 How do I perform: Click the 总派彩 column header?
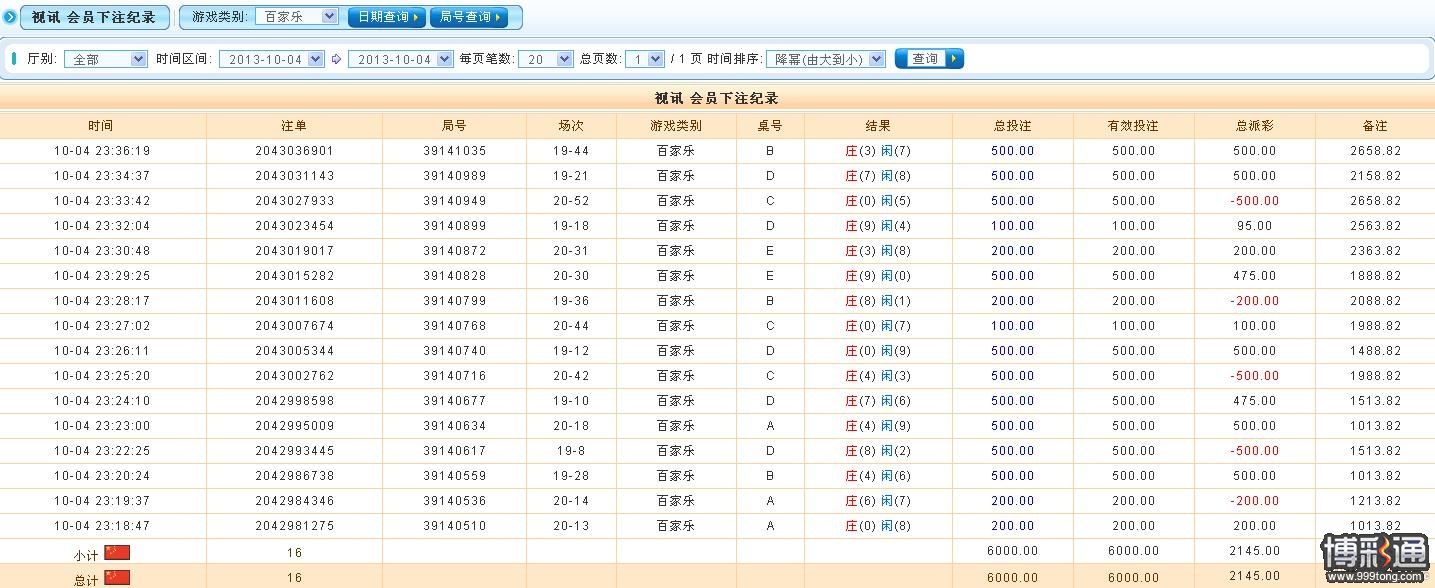1254,126
